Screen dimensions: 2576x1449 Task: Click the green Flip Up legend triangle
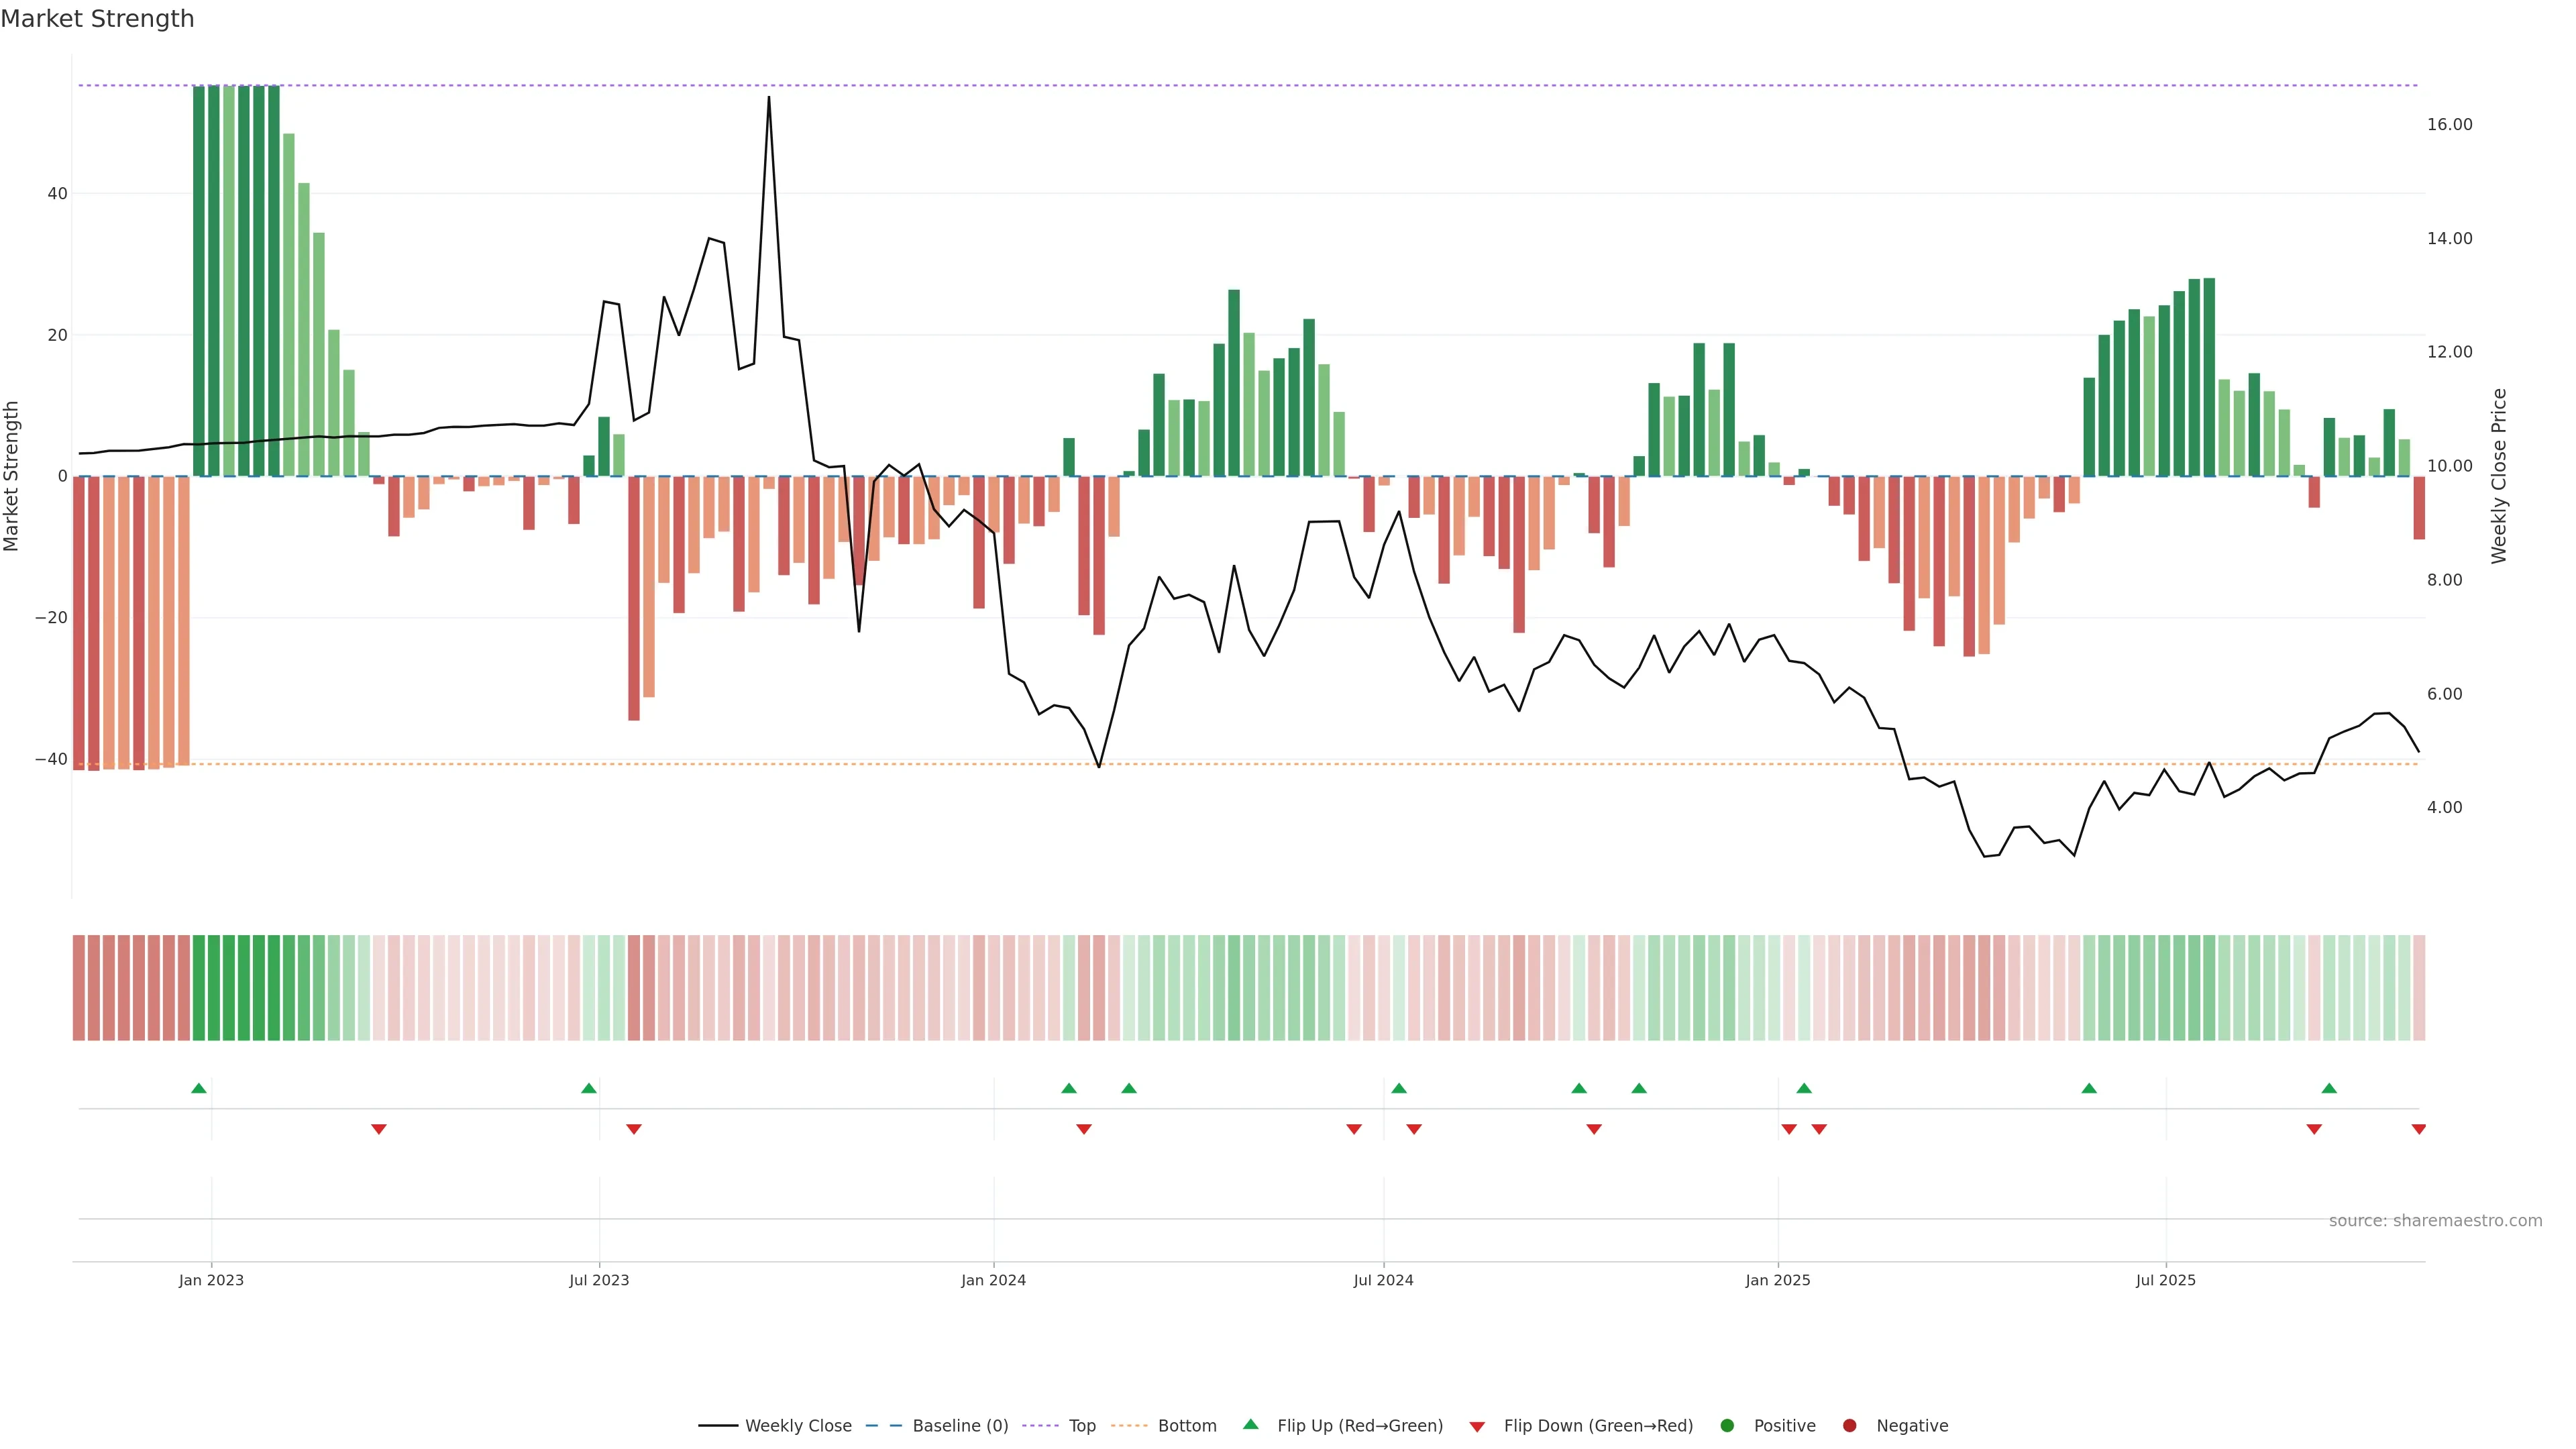point(1250,1424)
